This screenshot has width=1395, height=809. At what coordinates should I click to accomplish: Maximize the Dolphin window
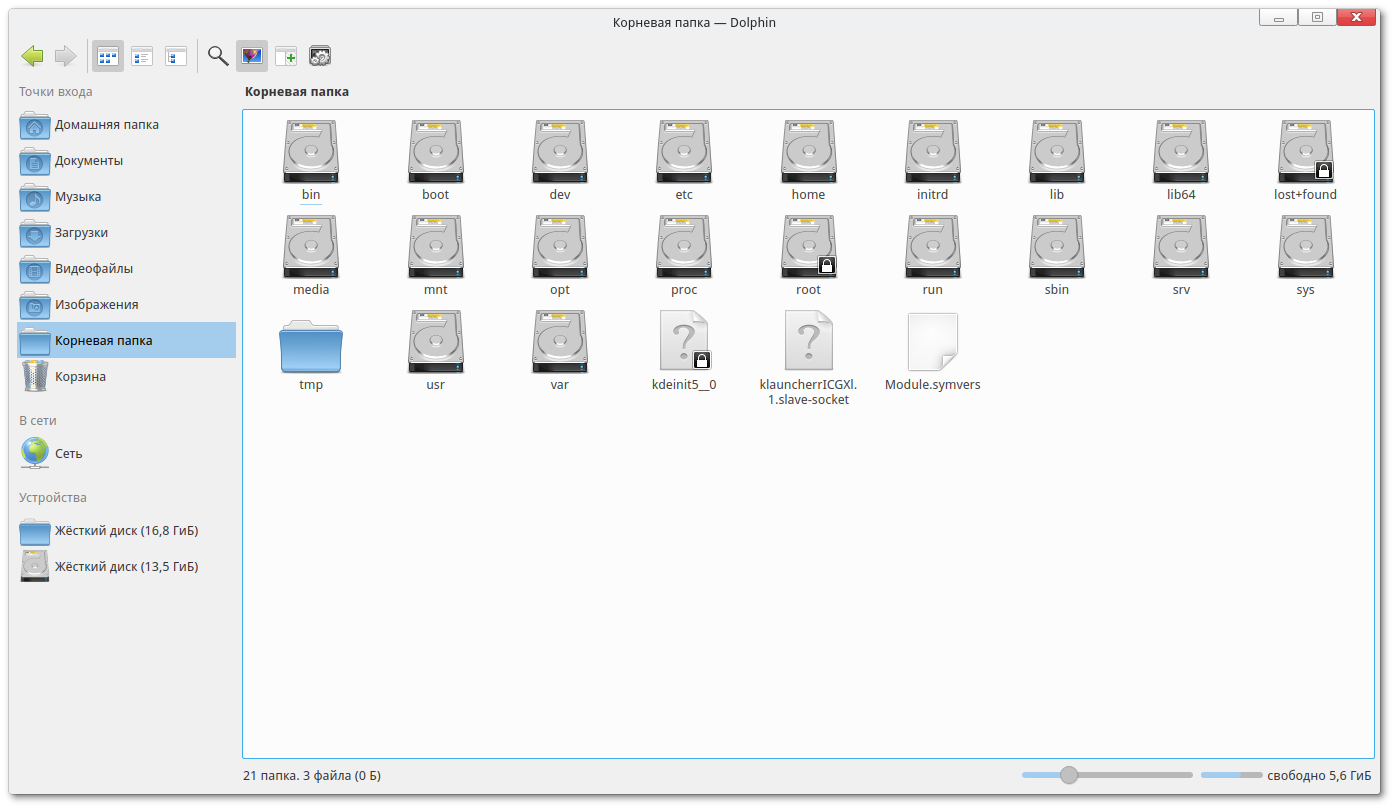click(1317, 17)
